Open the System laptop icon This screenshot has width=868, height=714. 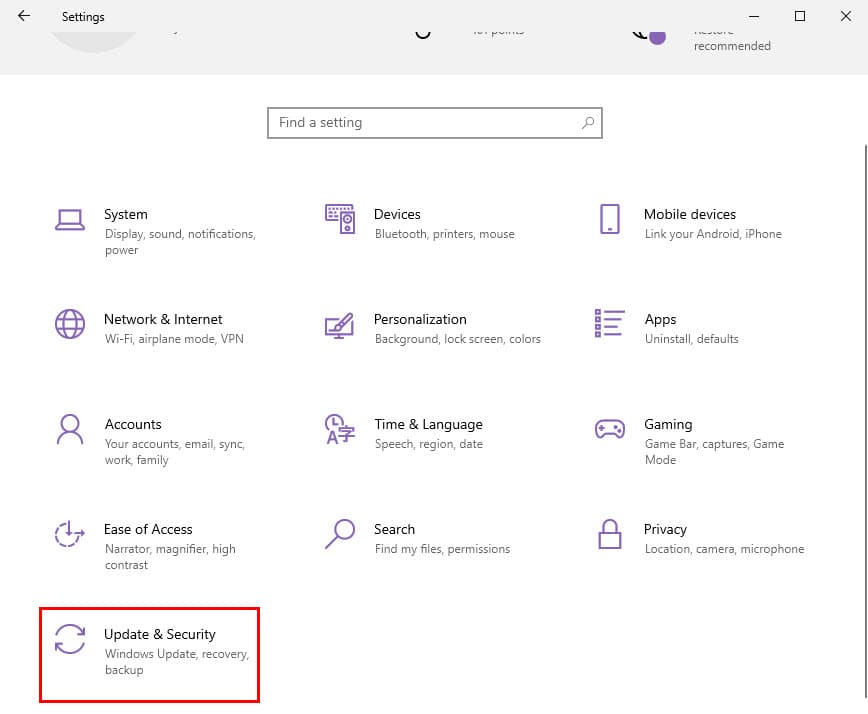click(x=70, y=220)
